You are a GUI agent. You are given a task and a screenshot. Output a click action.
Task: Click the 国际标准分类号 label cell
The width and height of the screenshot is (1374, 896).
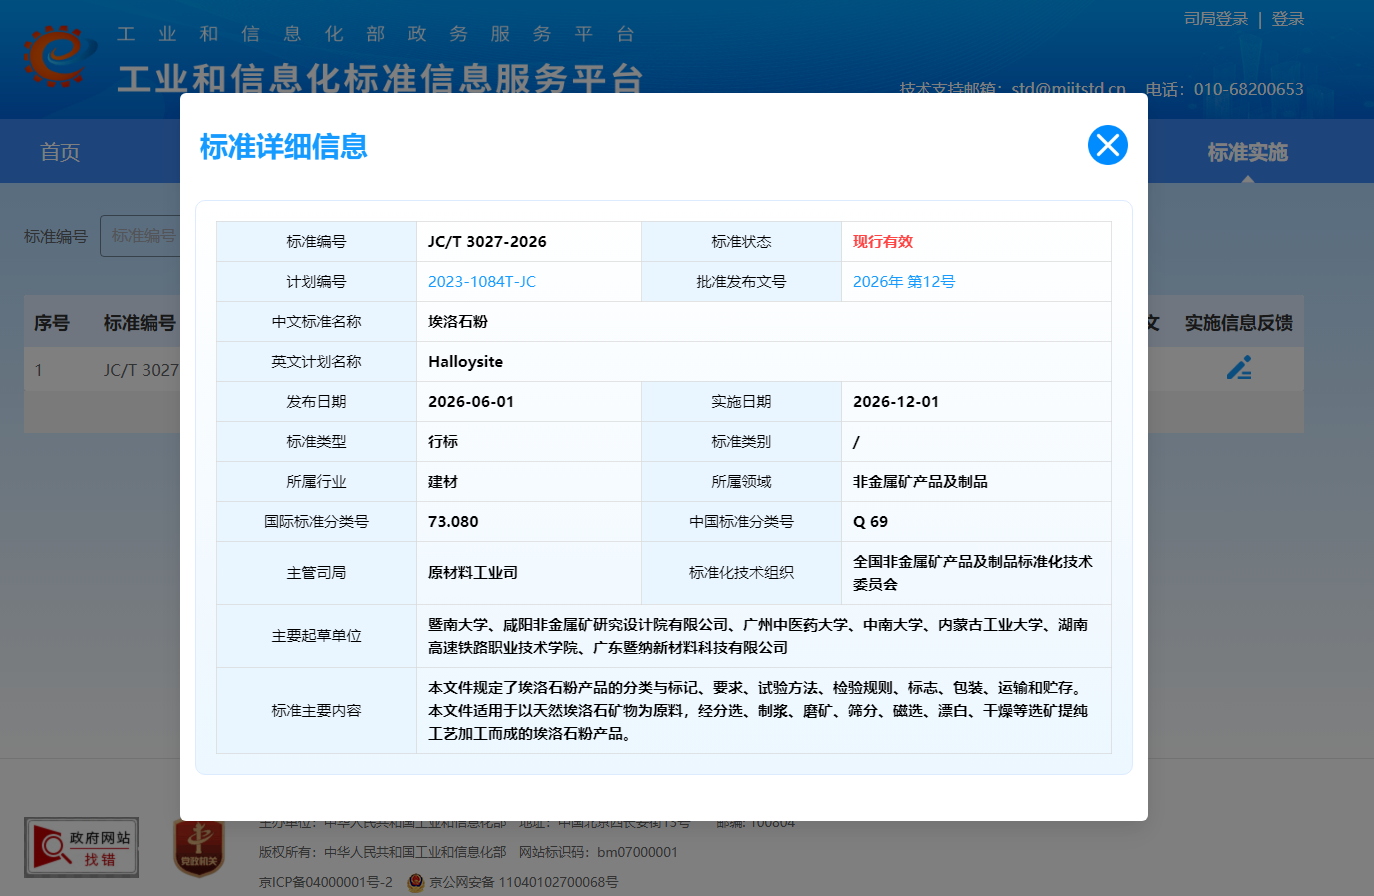click(x=316, y=522)
